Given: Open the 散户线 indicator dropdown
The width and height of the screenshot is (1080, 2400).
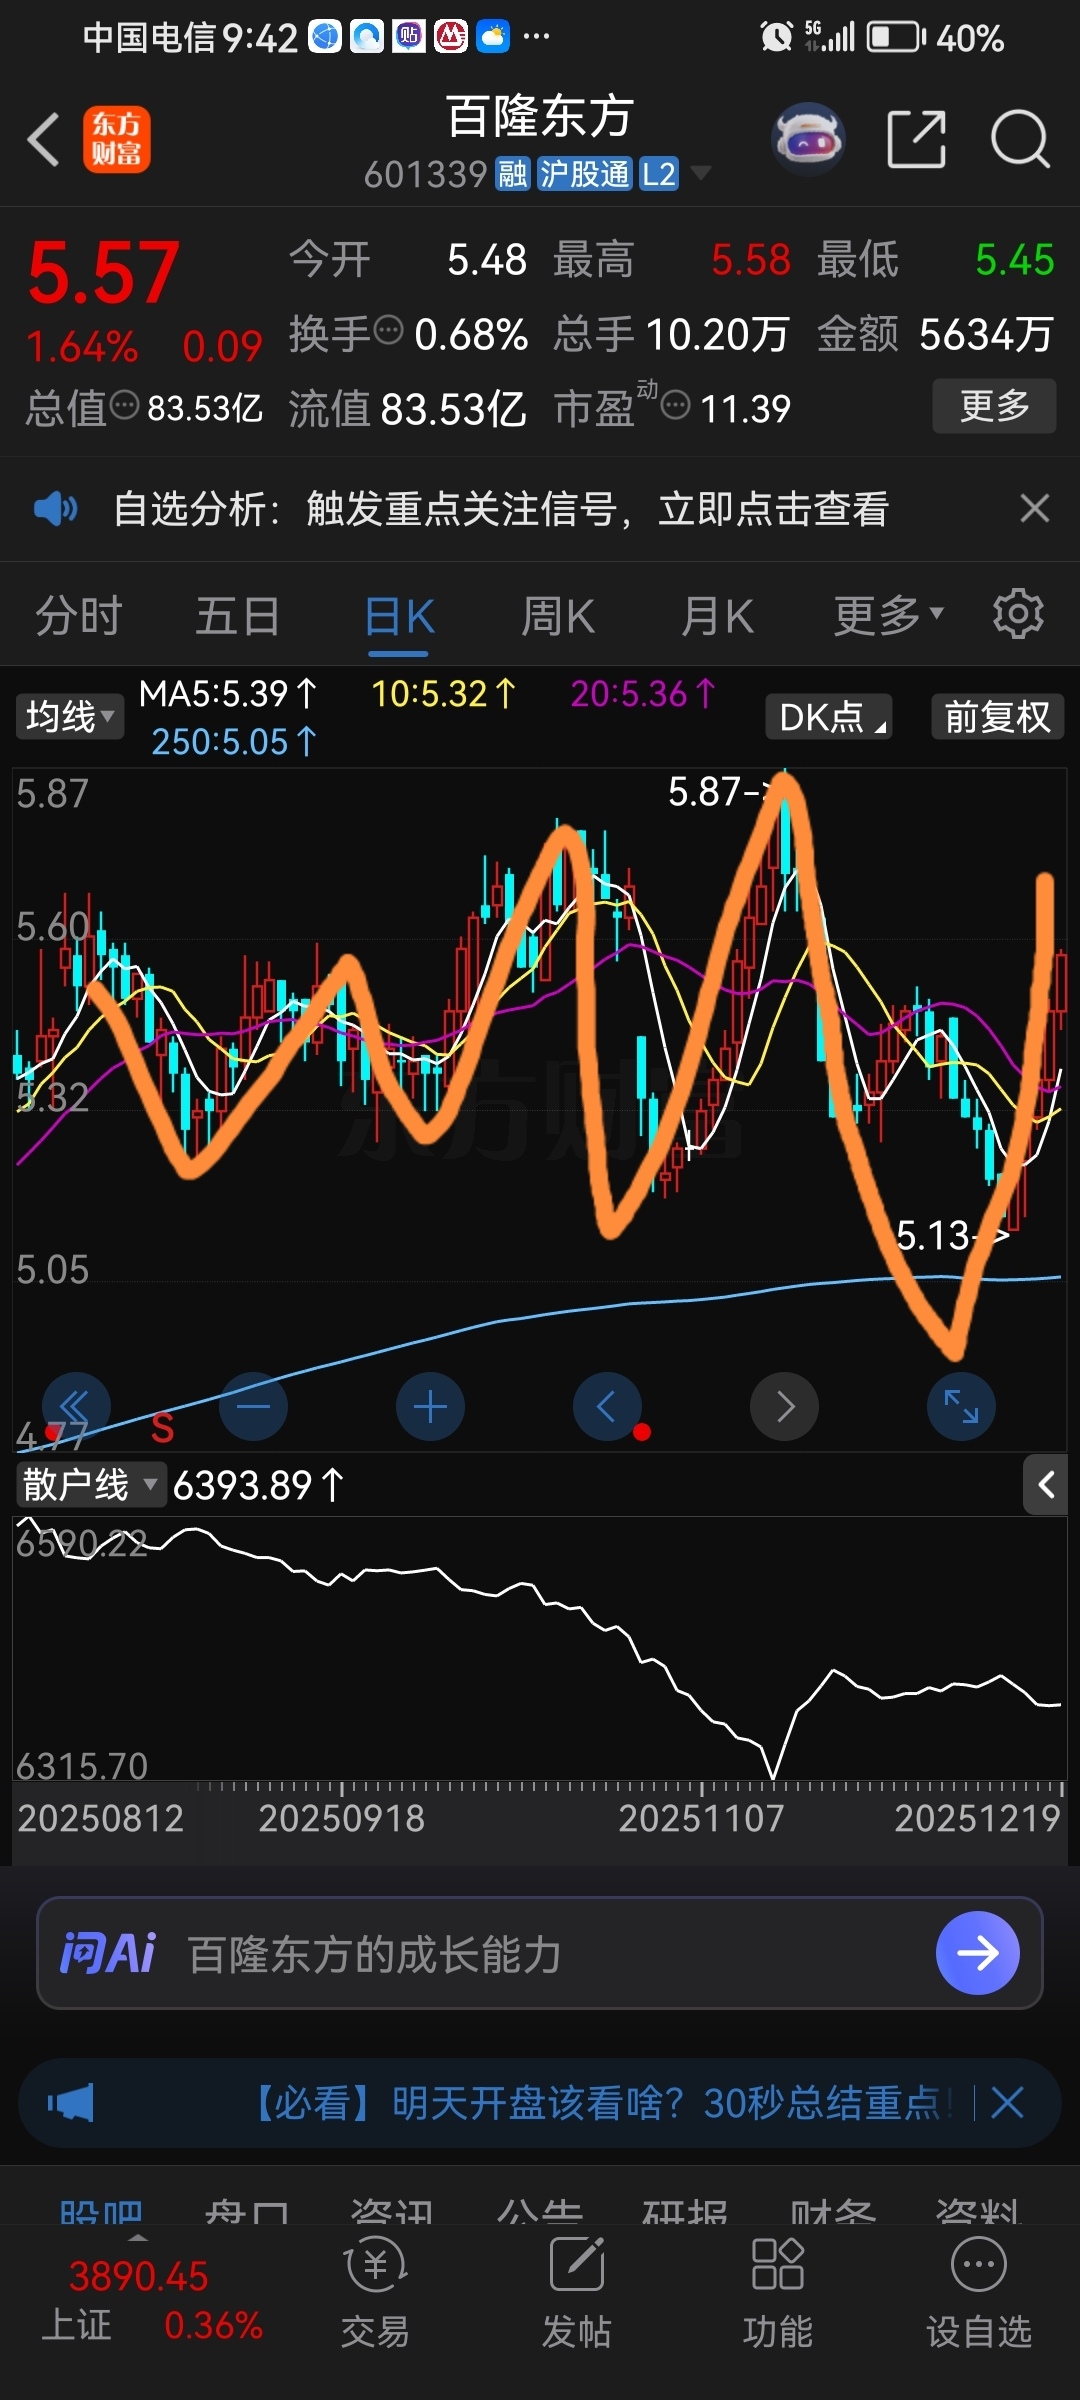Looking at the screenshot, I should 90,1485.
